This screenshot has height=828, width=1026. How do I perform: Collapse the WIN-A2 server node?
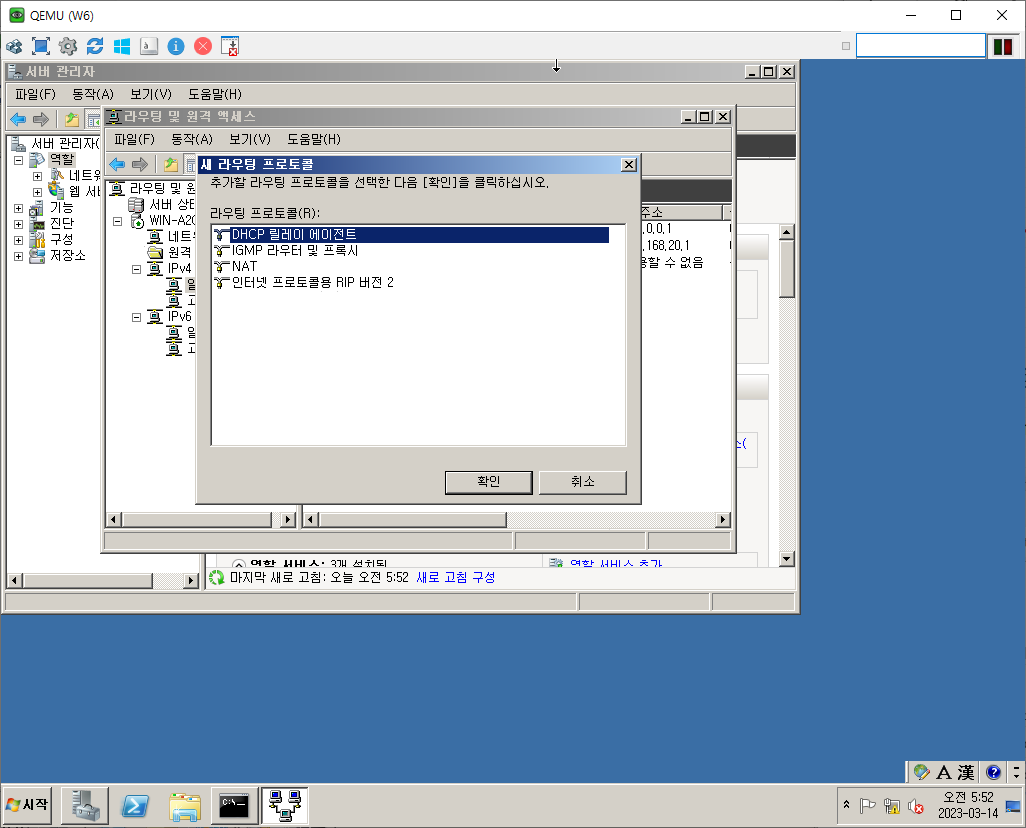click(118, 221)
